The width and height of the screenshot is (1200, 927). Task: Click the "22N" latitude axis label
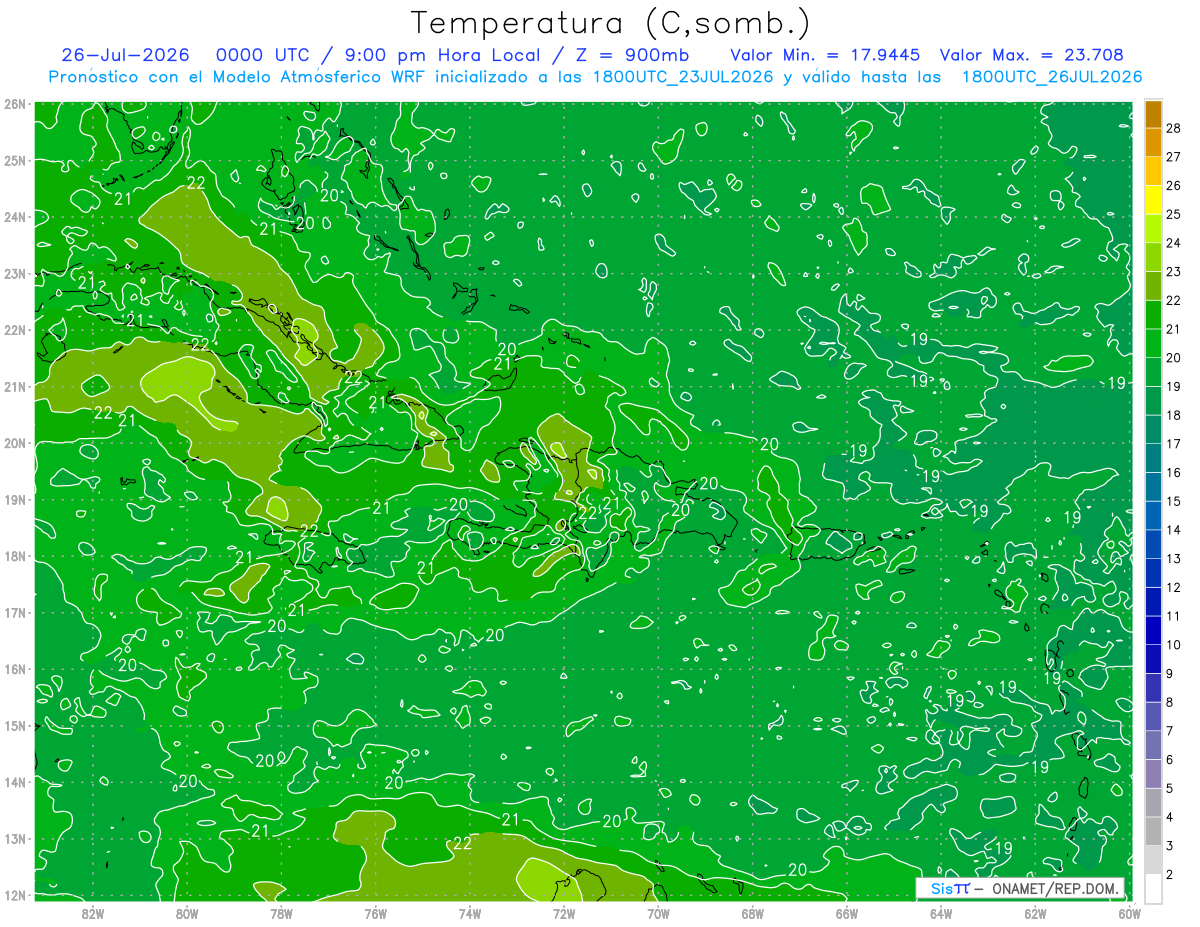tap(15, 330)
